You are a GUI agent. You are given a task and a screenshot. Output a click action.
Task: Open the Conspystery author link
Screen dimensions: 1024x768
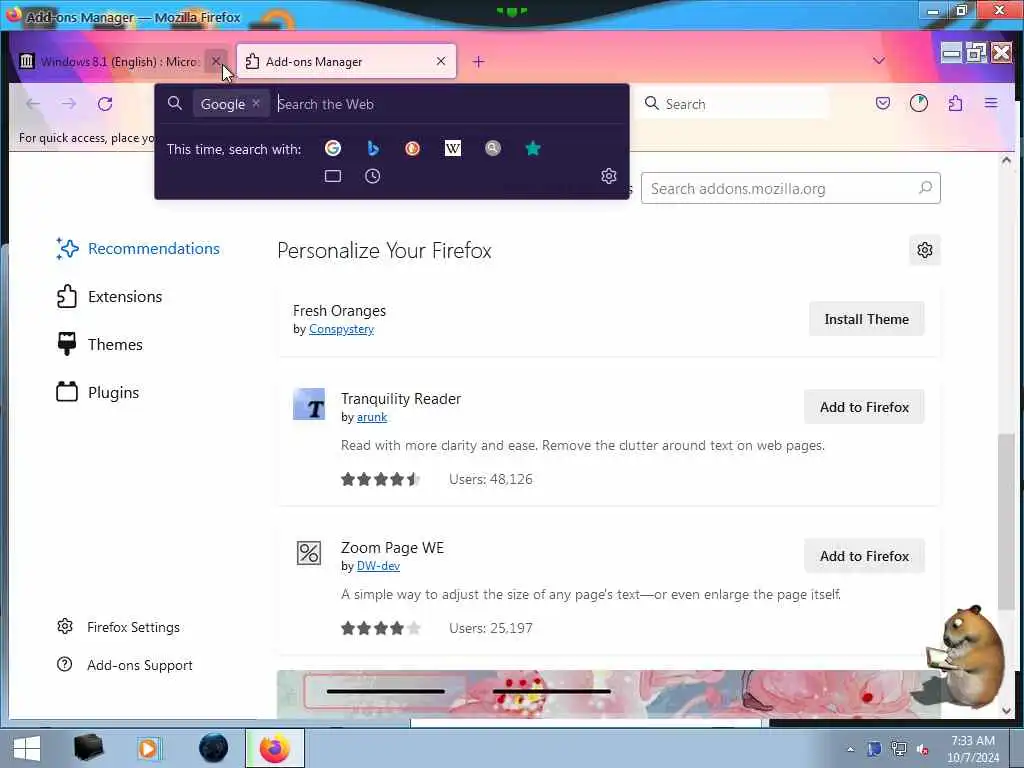tap(342, 329)
